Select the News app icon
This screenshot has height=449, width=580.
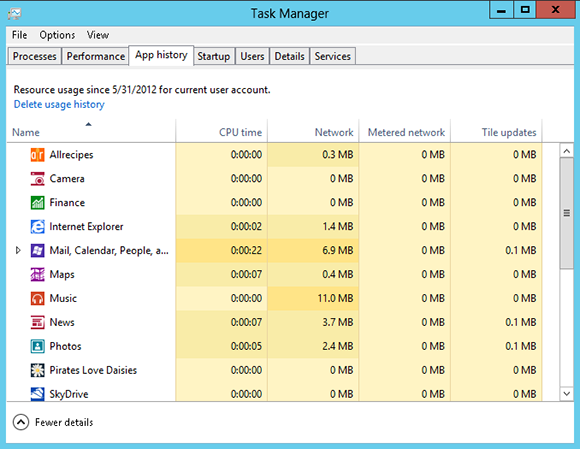pos(37,322)
